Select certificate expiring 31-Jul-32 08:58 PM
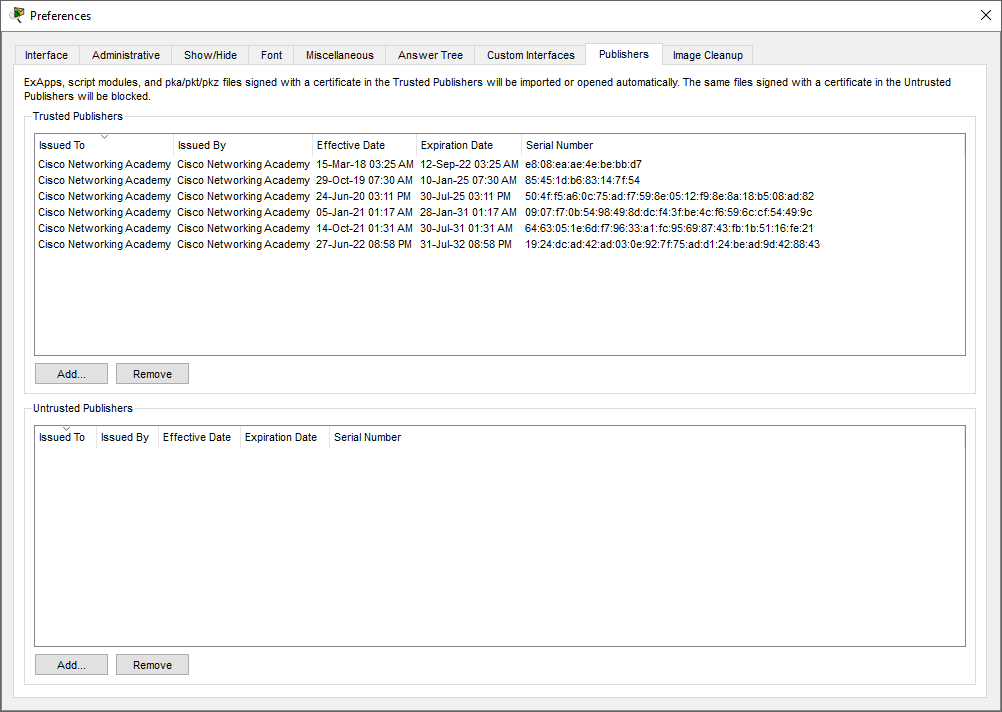Screen dimensions: 1002x712 click(466, 244)
